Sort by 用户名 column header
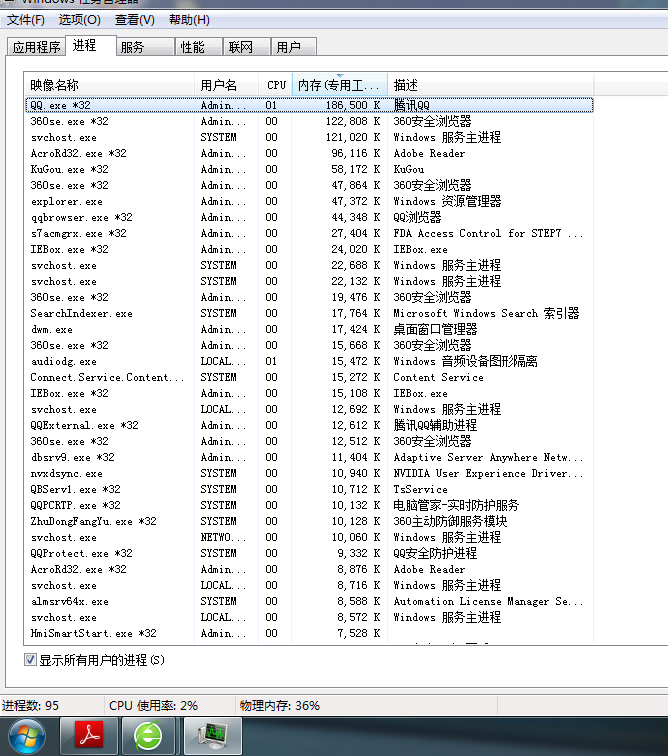This screenshot has height=756, width=668. pos(227,85)
